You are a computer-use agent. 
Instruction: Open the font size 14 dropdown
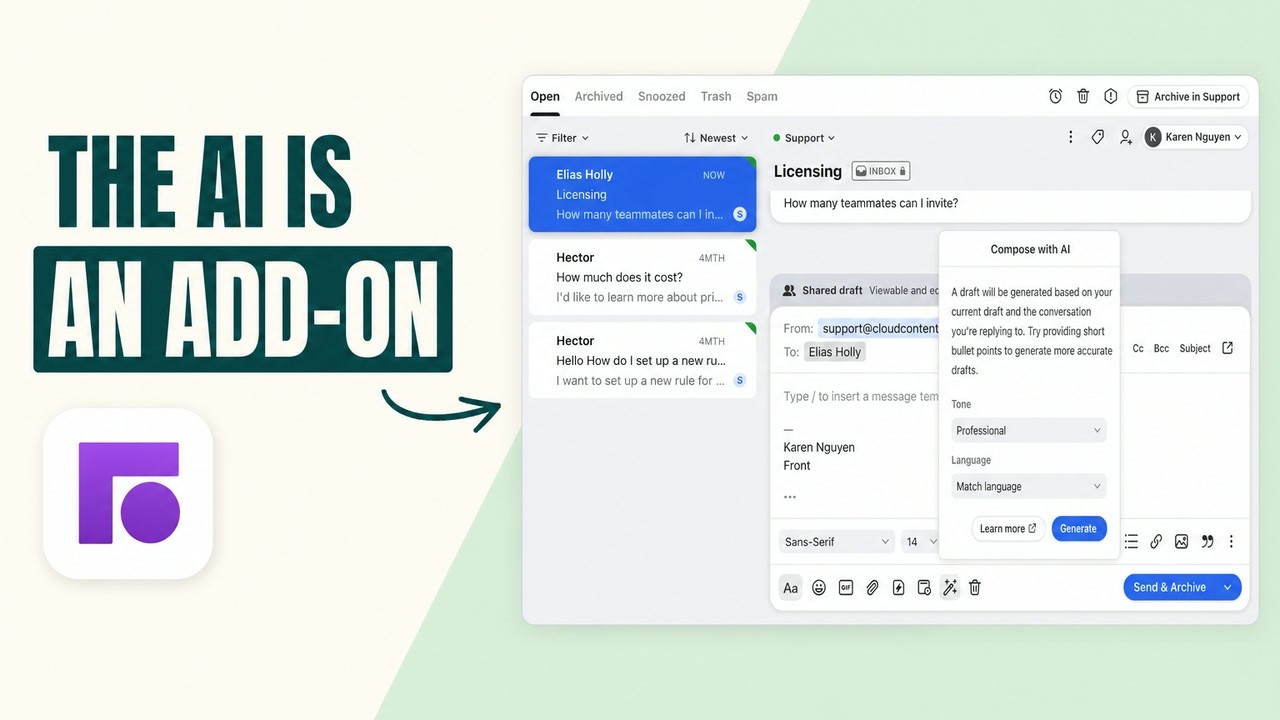[920, 541]
